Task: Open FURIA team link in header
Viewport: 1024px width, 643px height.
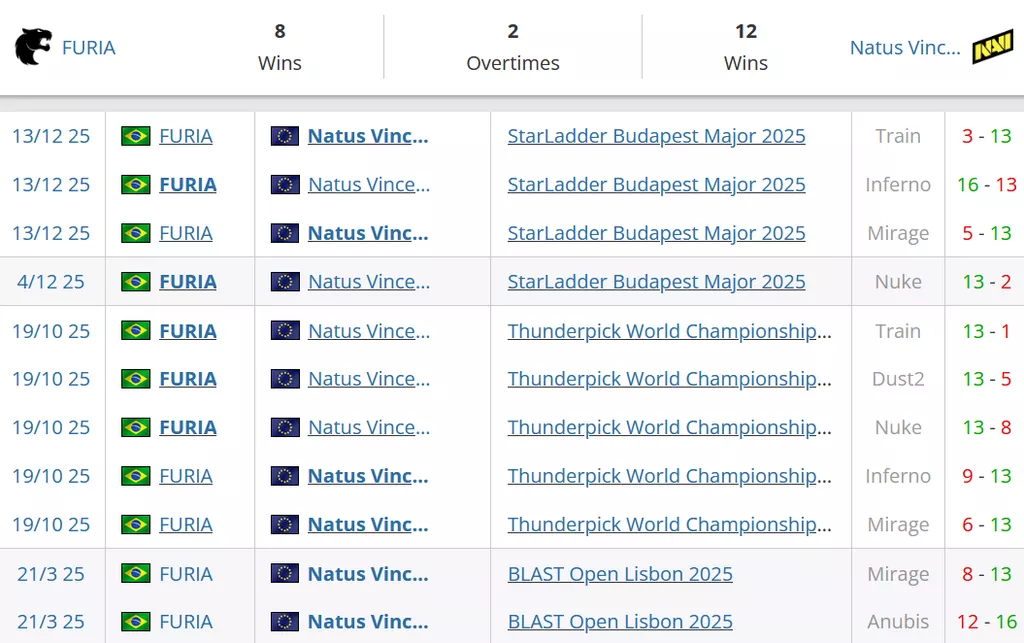Action: [89, 47]
